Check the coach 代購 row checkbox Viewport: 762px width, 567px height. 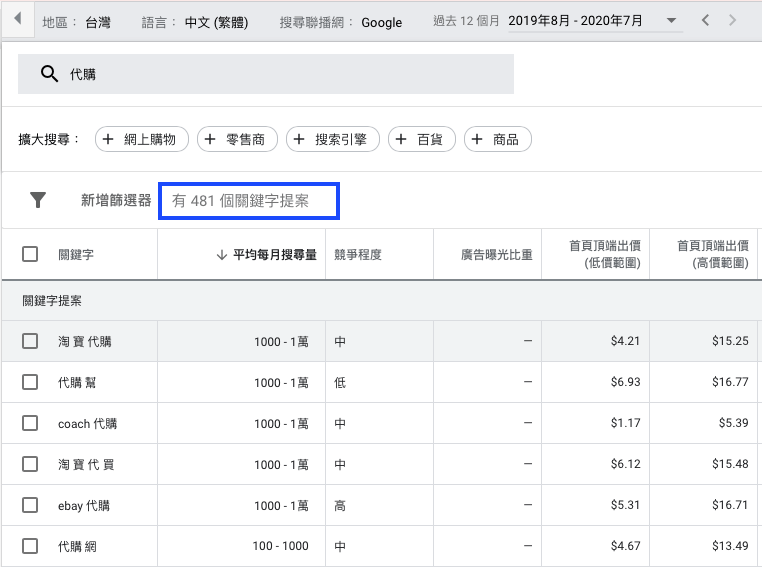pyautogui.click(x=30, y=424)
